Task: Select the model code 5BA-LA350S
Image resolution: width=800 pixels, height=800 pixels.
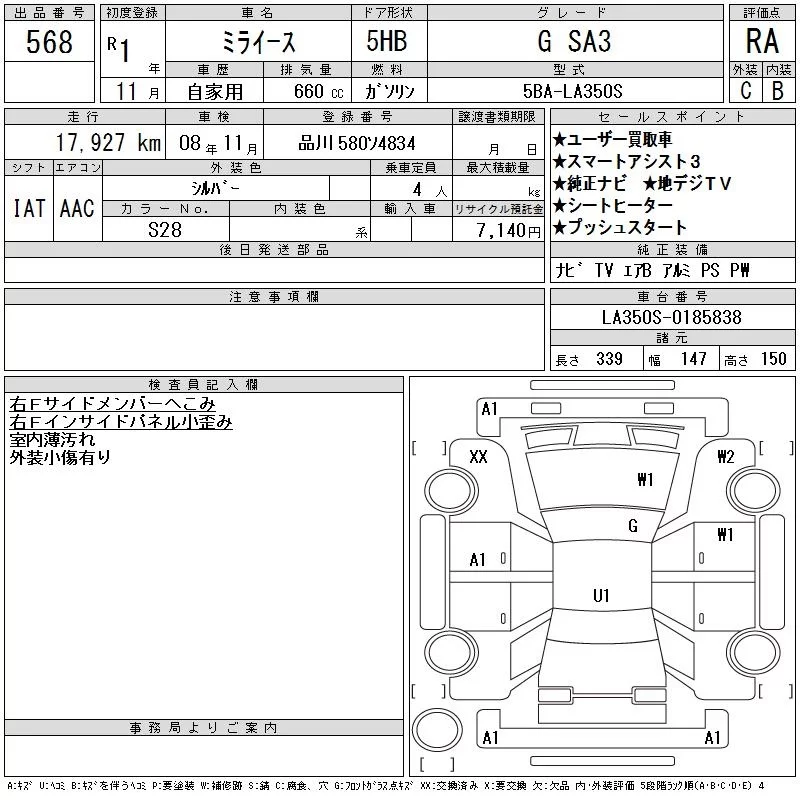Action: point(572,91)
